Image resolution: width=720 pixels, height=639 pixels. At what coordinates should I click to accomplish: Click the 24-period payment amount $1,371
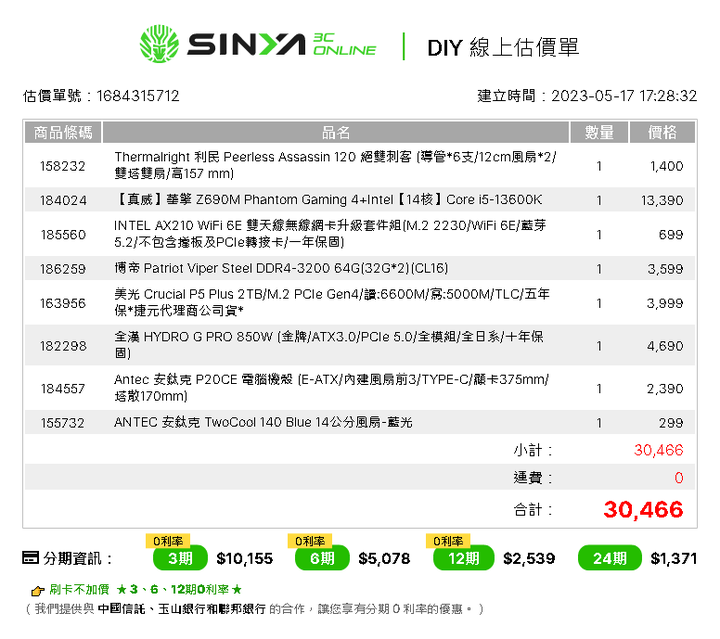674,558
